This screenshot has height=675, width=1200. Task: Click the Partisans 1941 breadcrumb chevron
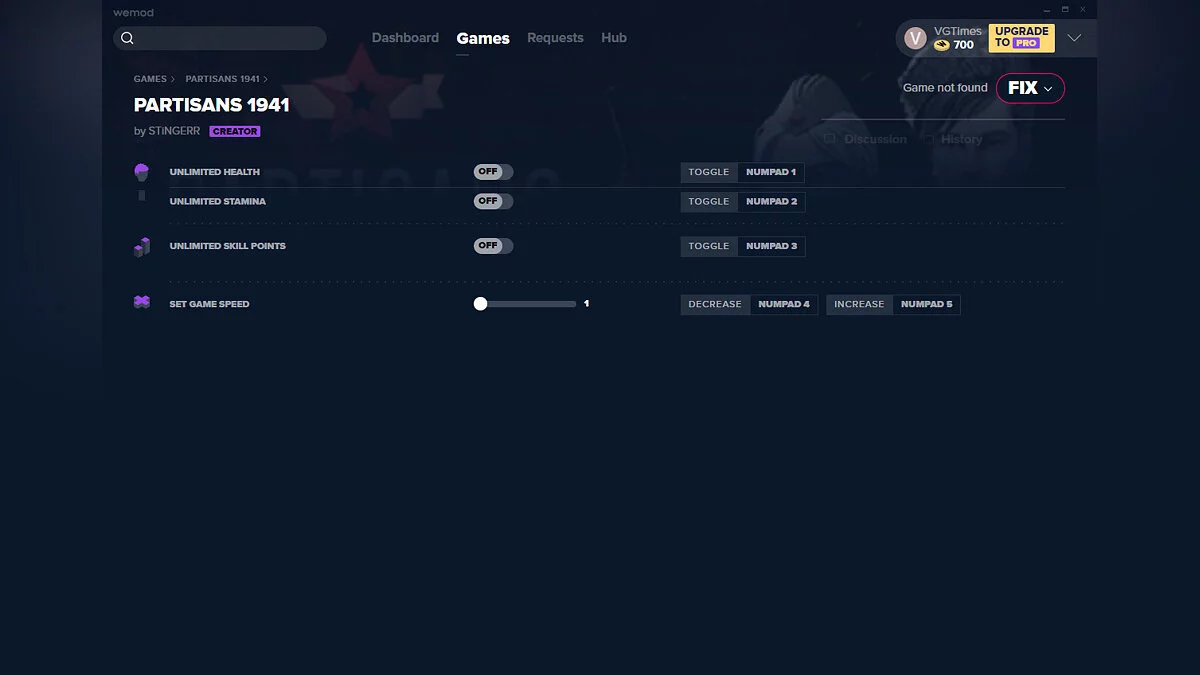(265, 79)
